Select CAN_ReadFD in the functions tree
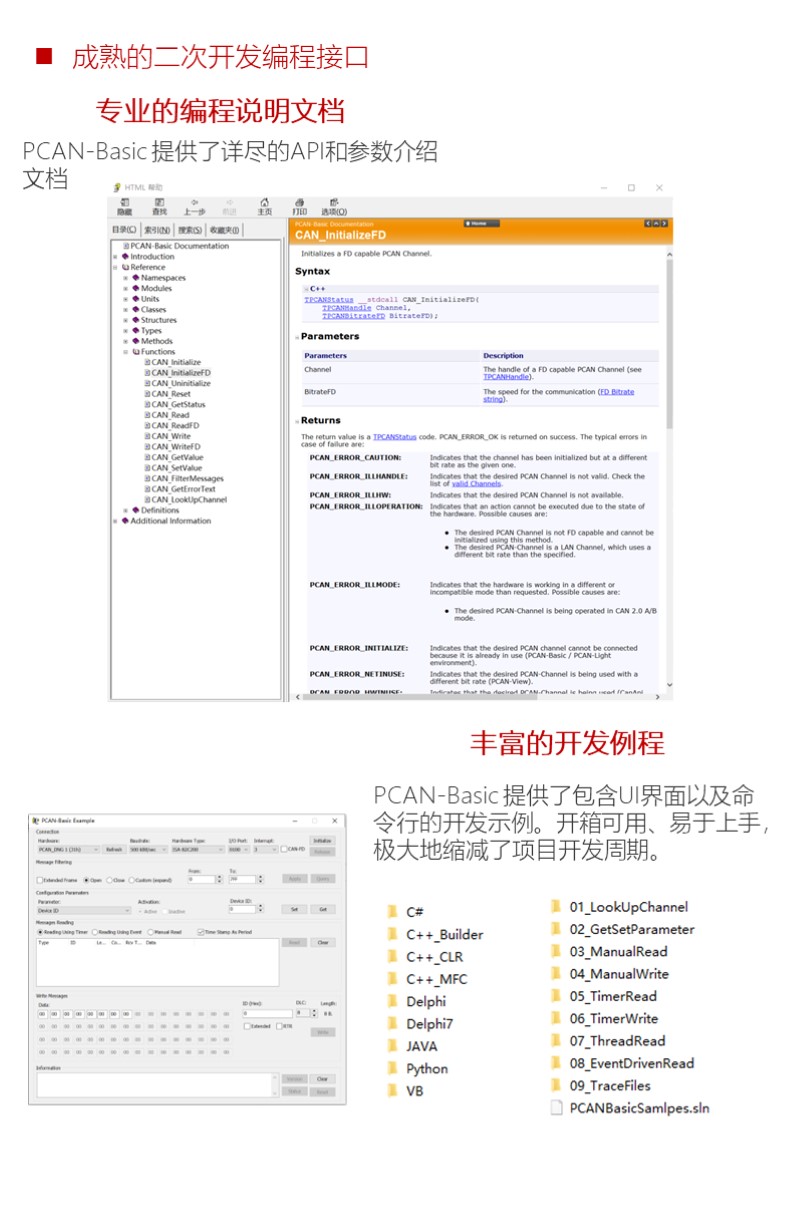Screen dimensions: 800x1209 [x=175, y=426]
